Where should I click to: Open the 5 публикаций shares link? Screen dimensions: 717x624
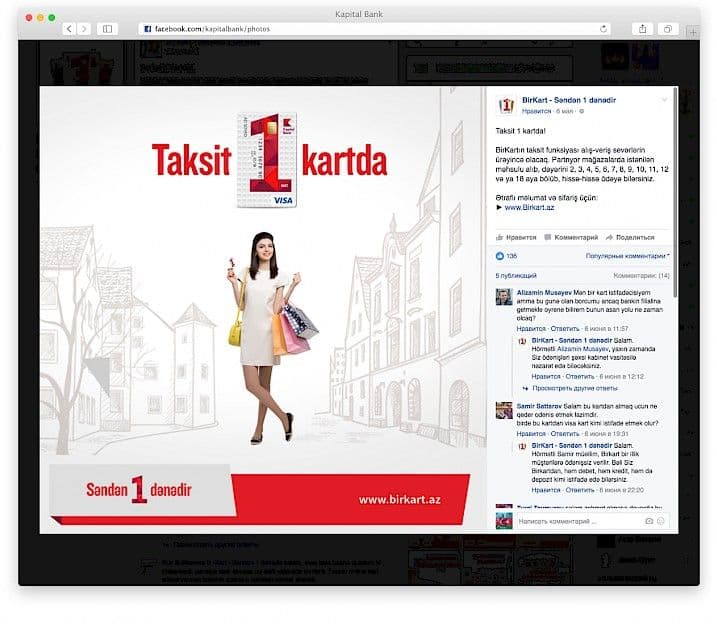tap(516, 276)
